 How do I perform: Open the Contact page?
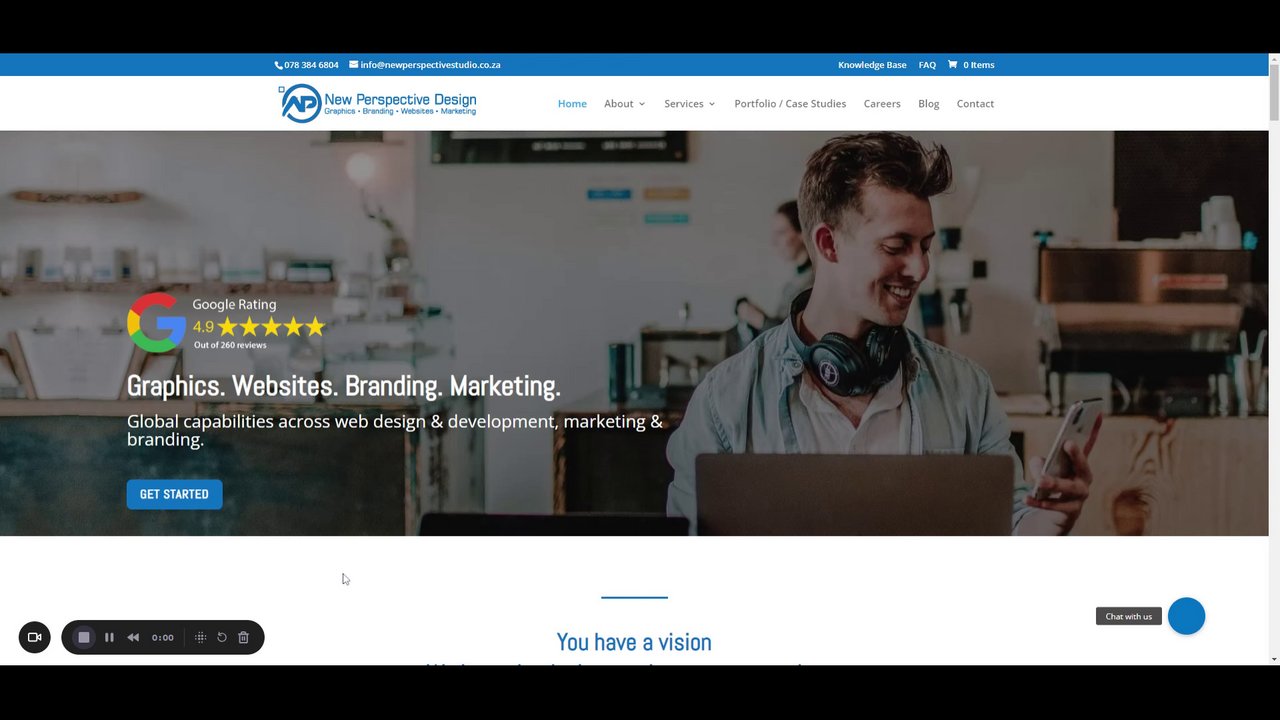pyautogui.click(x=975, y=103)
